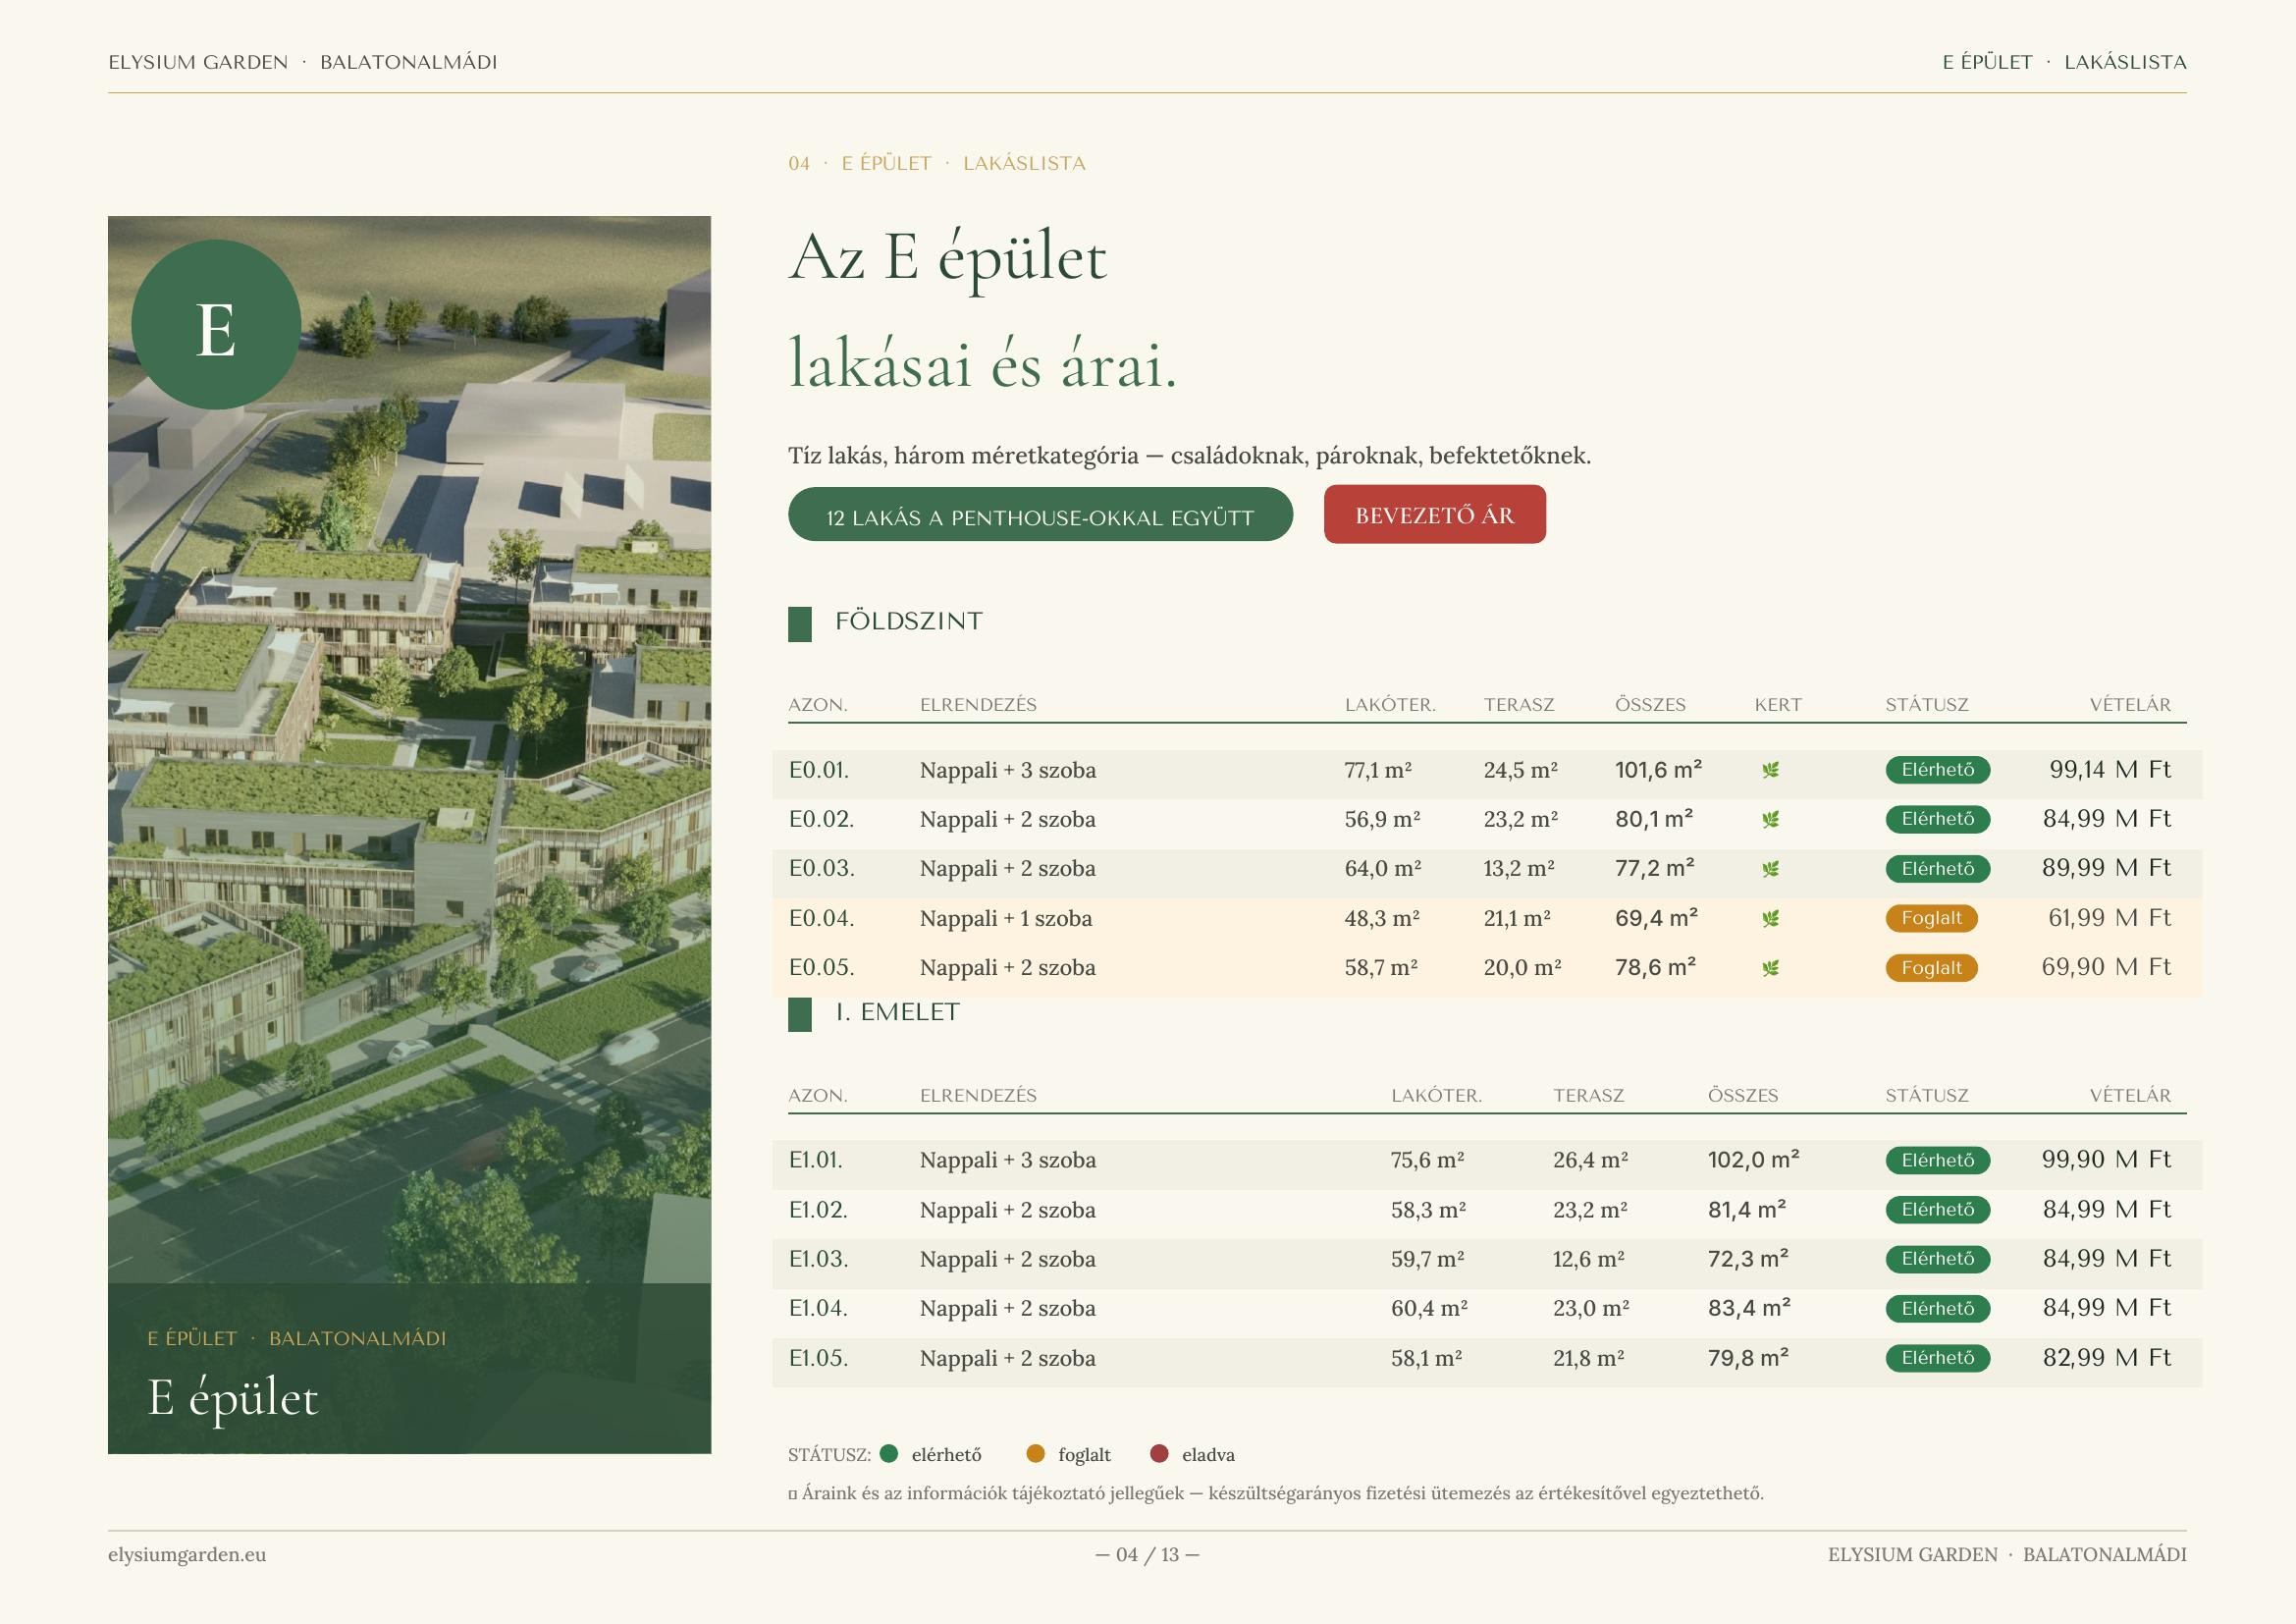
Task: Click the green circle E building badge
Action: pyautogui.click(x=216, y=325)
